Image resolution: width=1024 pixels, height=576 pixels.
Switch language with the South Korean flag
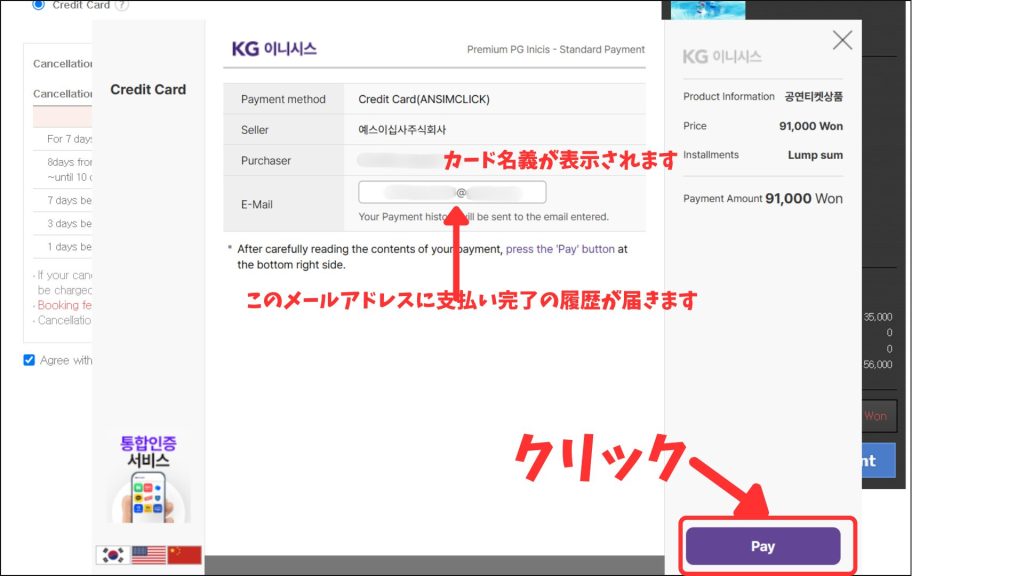(112, 555)
